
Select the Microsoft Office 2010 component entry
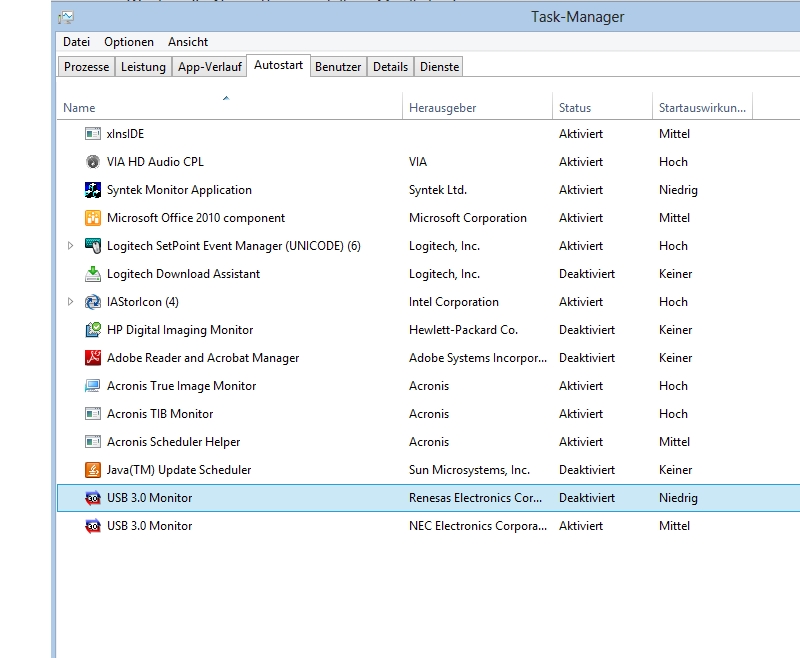click(x=196, y=218)
